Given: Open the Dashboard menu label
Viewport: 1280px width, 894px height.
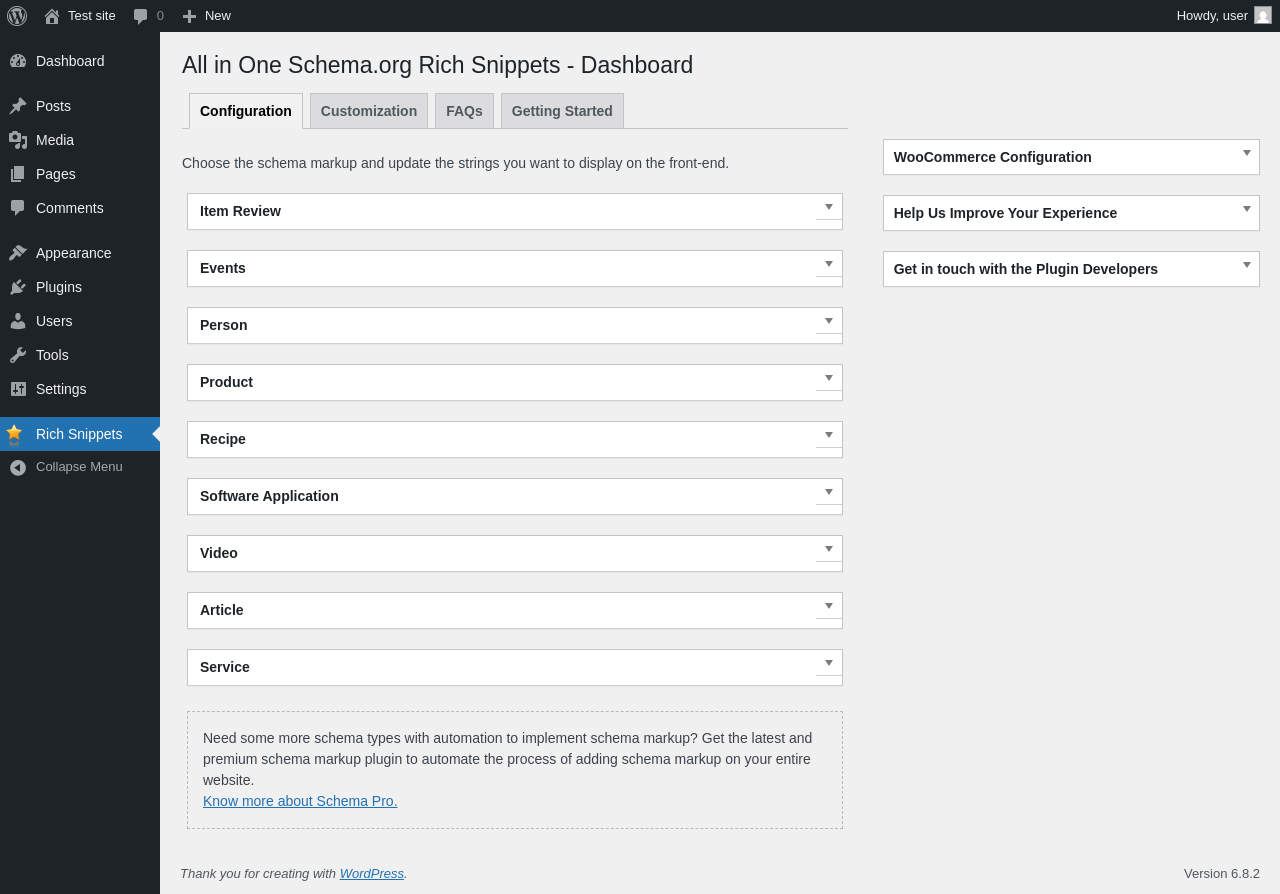Looking at the screenshot, I should (70, 61).
